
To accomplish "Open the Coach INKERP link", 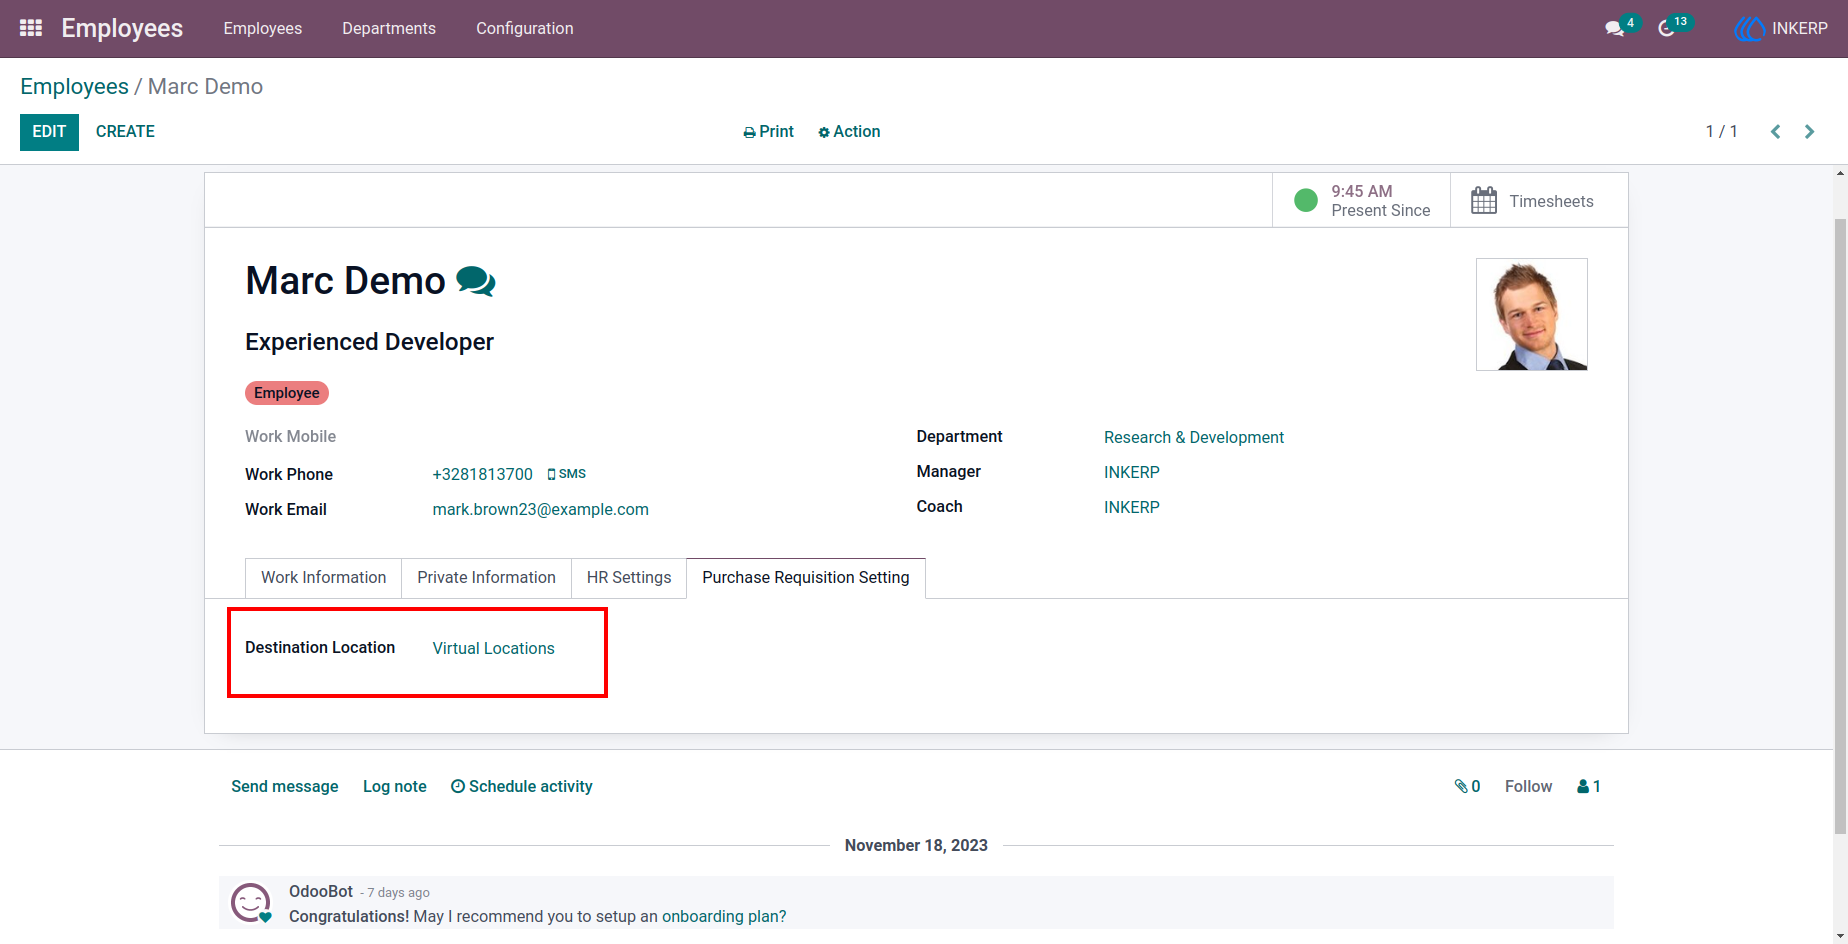I will [1132, 508].
